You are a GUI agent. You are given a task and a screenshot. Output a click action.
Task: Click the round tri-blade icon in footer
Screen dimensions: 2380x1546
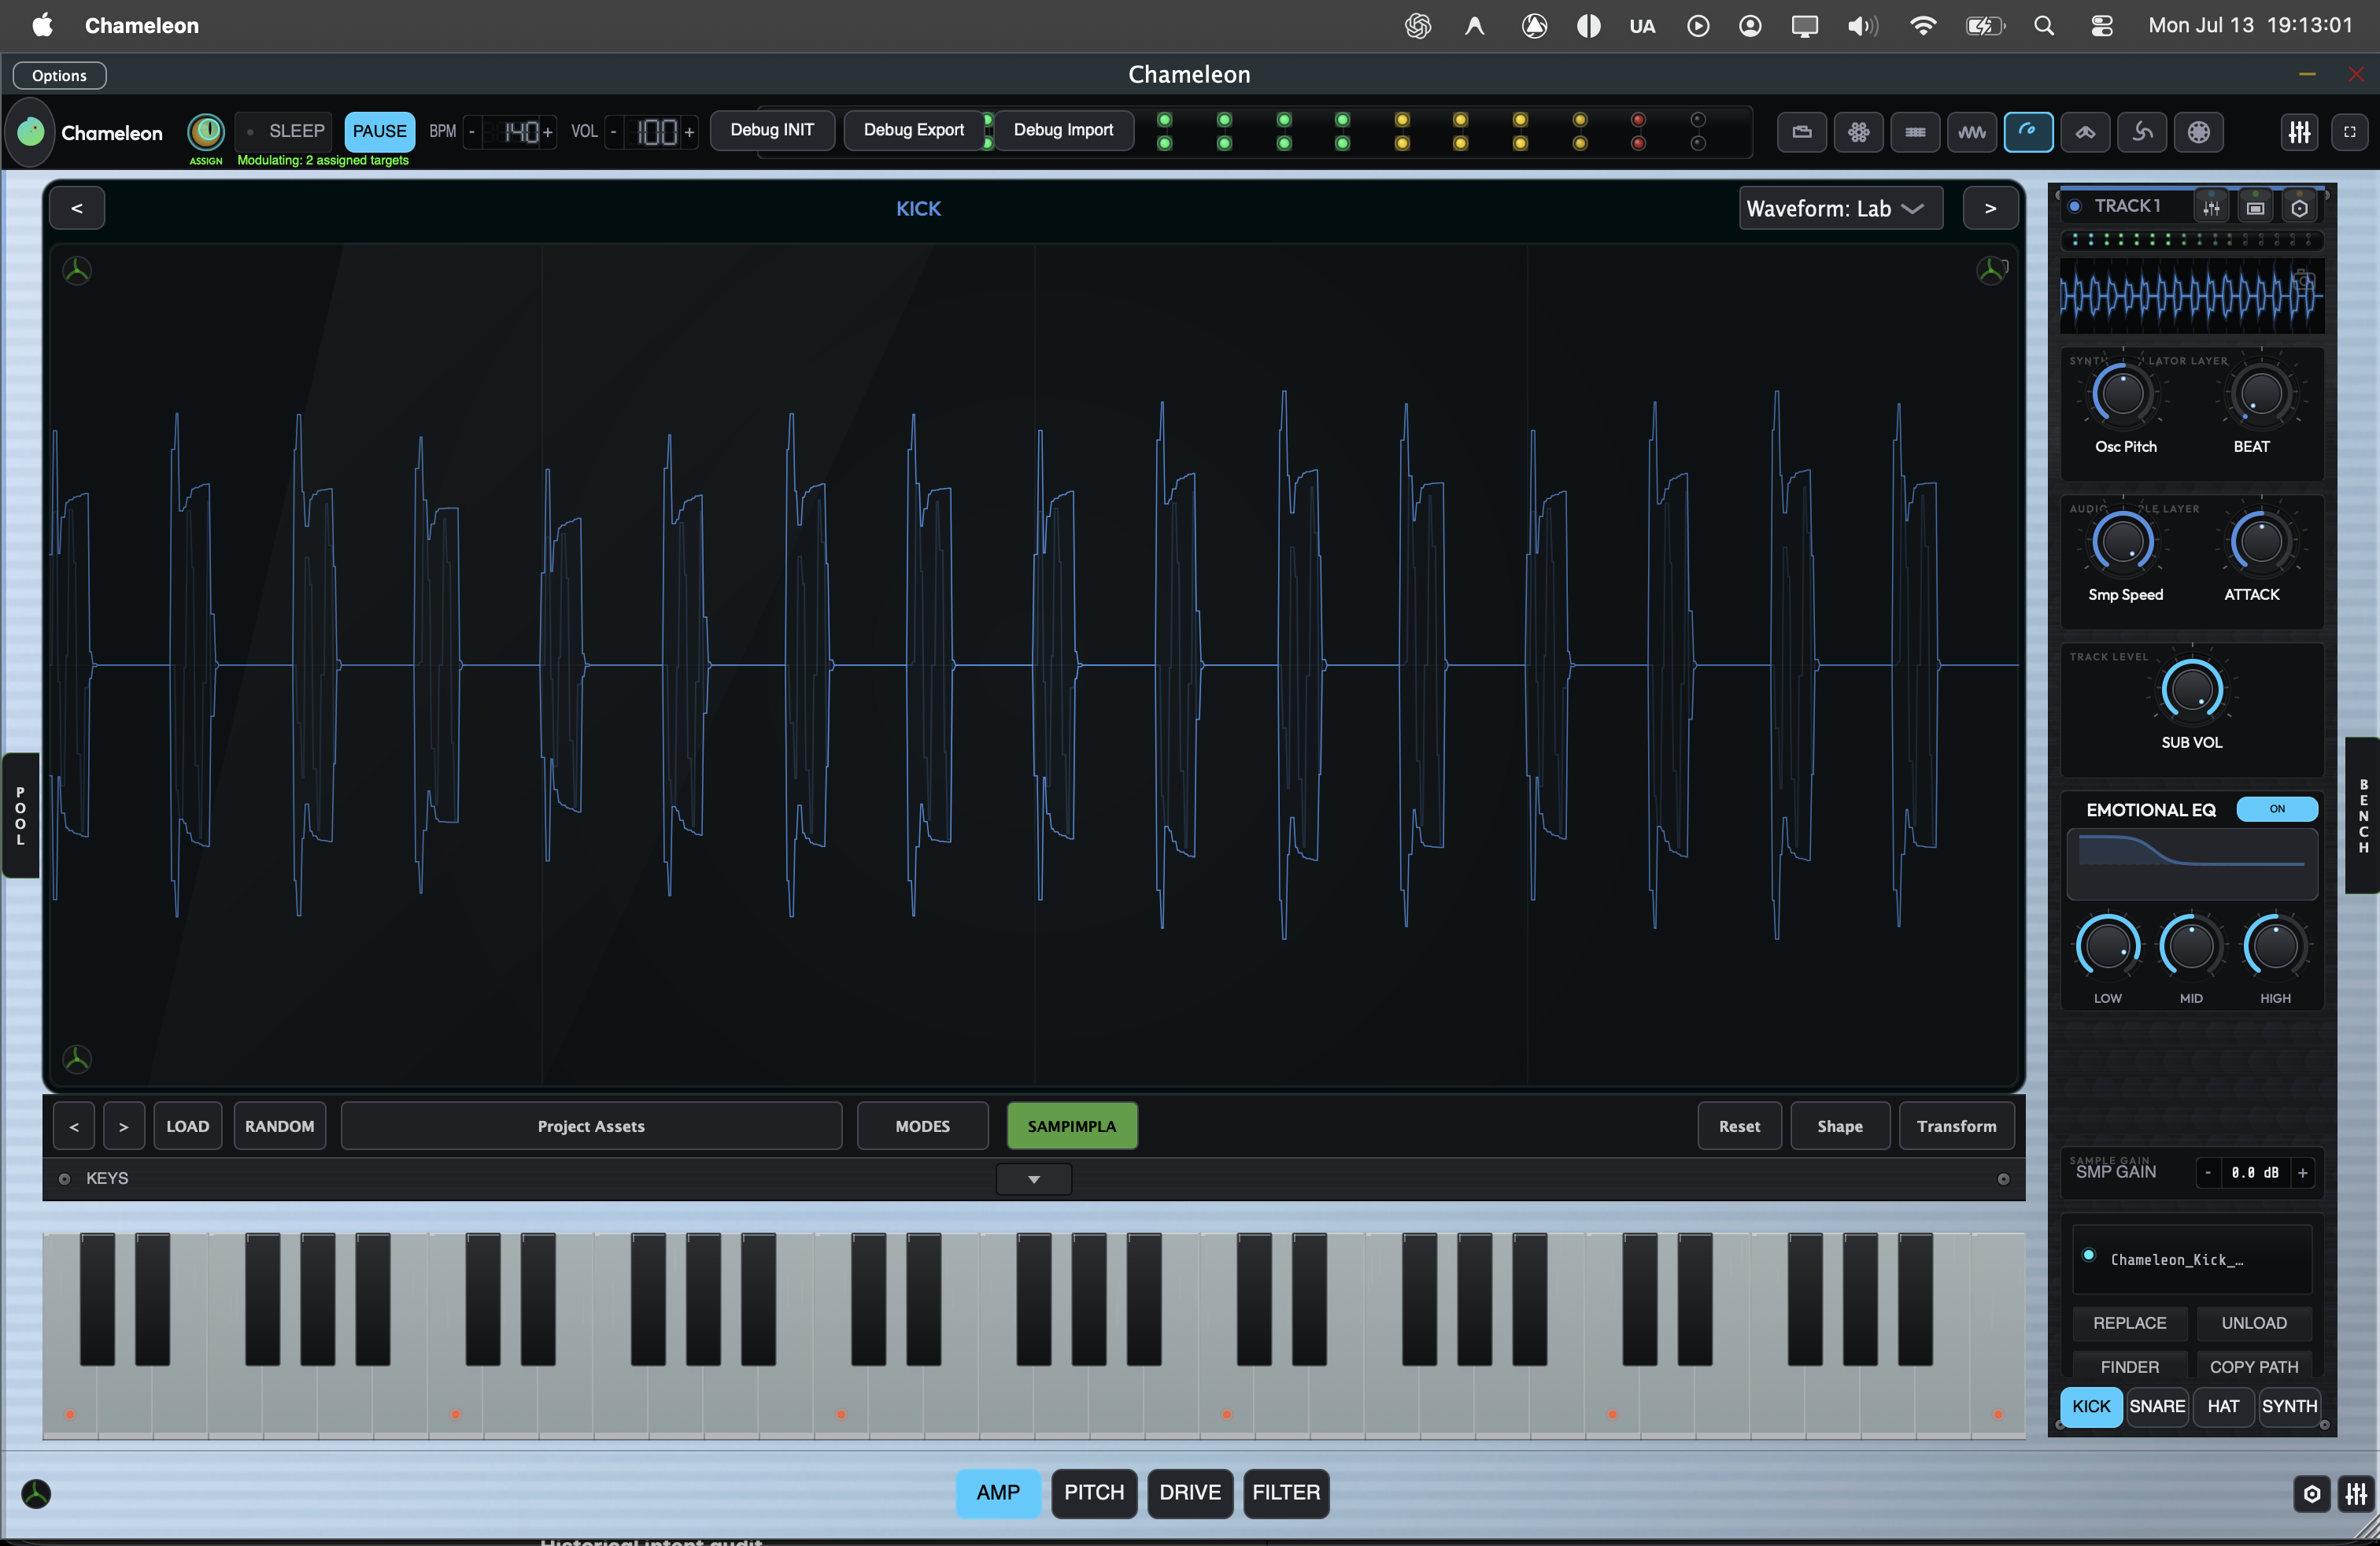tap(36, 1493)
